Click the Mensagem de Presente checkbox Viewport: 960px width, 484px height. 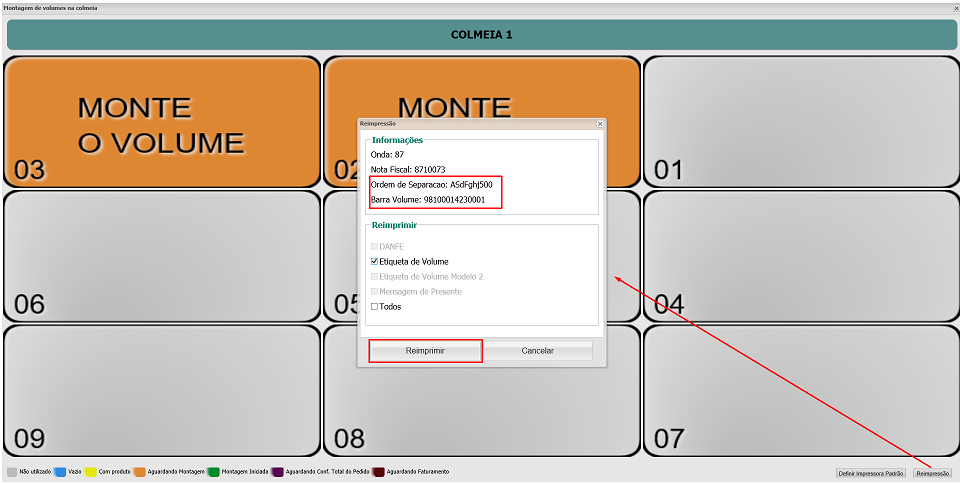pyautogui.click(x=374, y=292)
